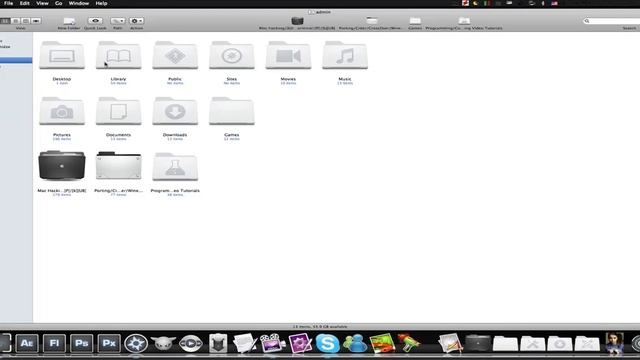This screenshot has height=360, width=640.
Task: Click the flag icon in menu bar
Action: tap(554, 3)
